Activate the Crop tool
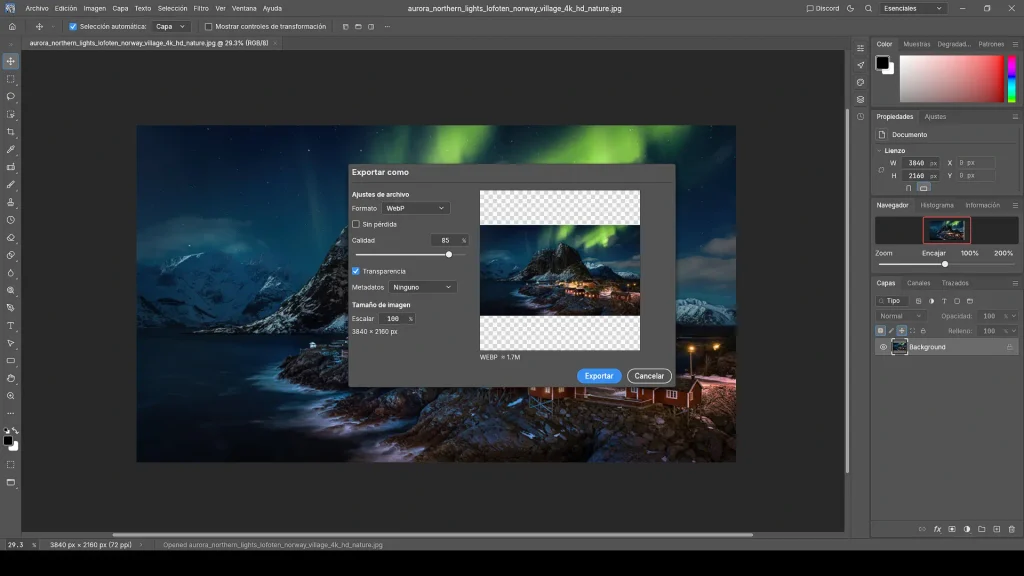 10,132
